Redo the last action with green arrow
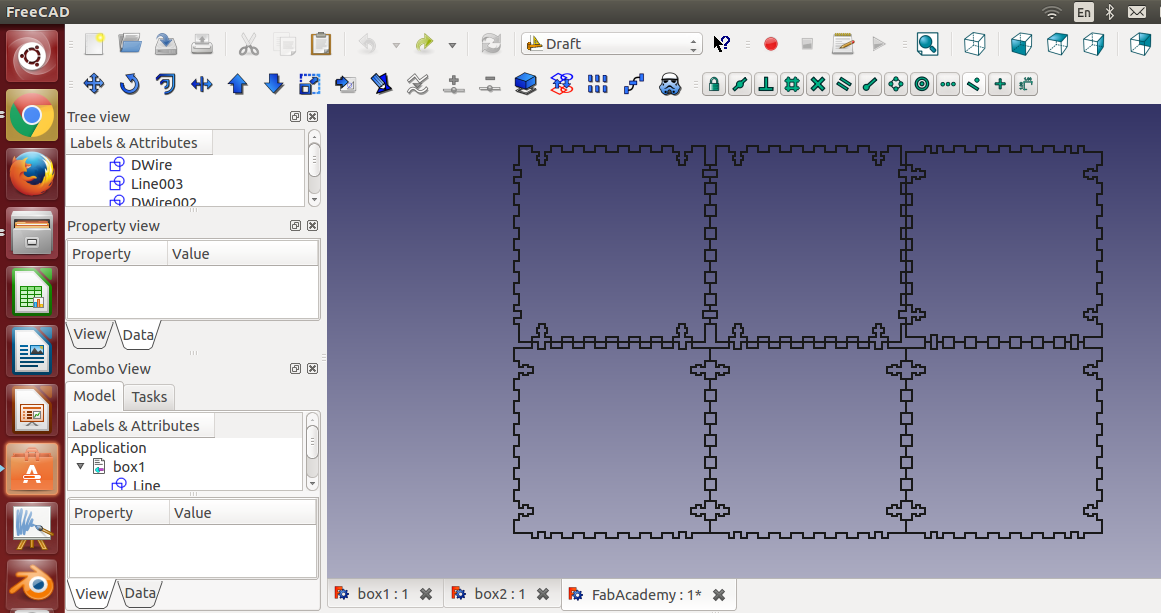The width and height of the screenshot is (1161, 613). (424, 44)
